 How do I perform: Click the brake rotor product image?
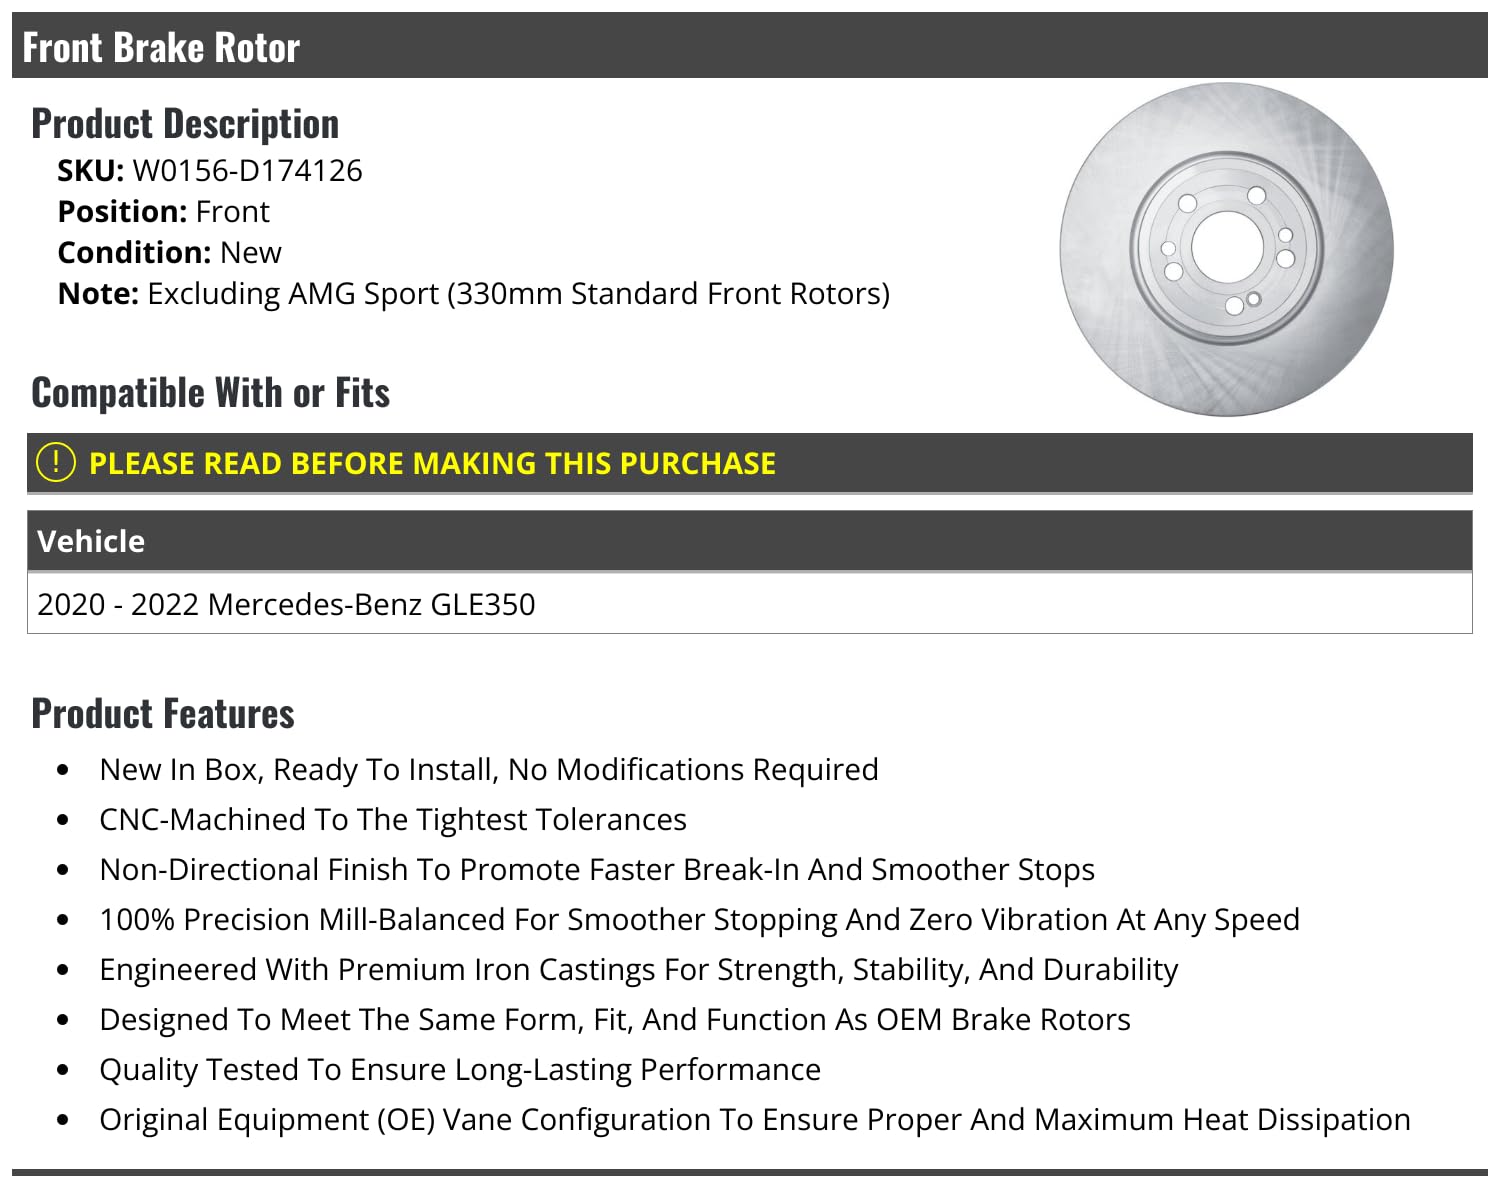click(x=1226, y=249)
